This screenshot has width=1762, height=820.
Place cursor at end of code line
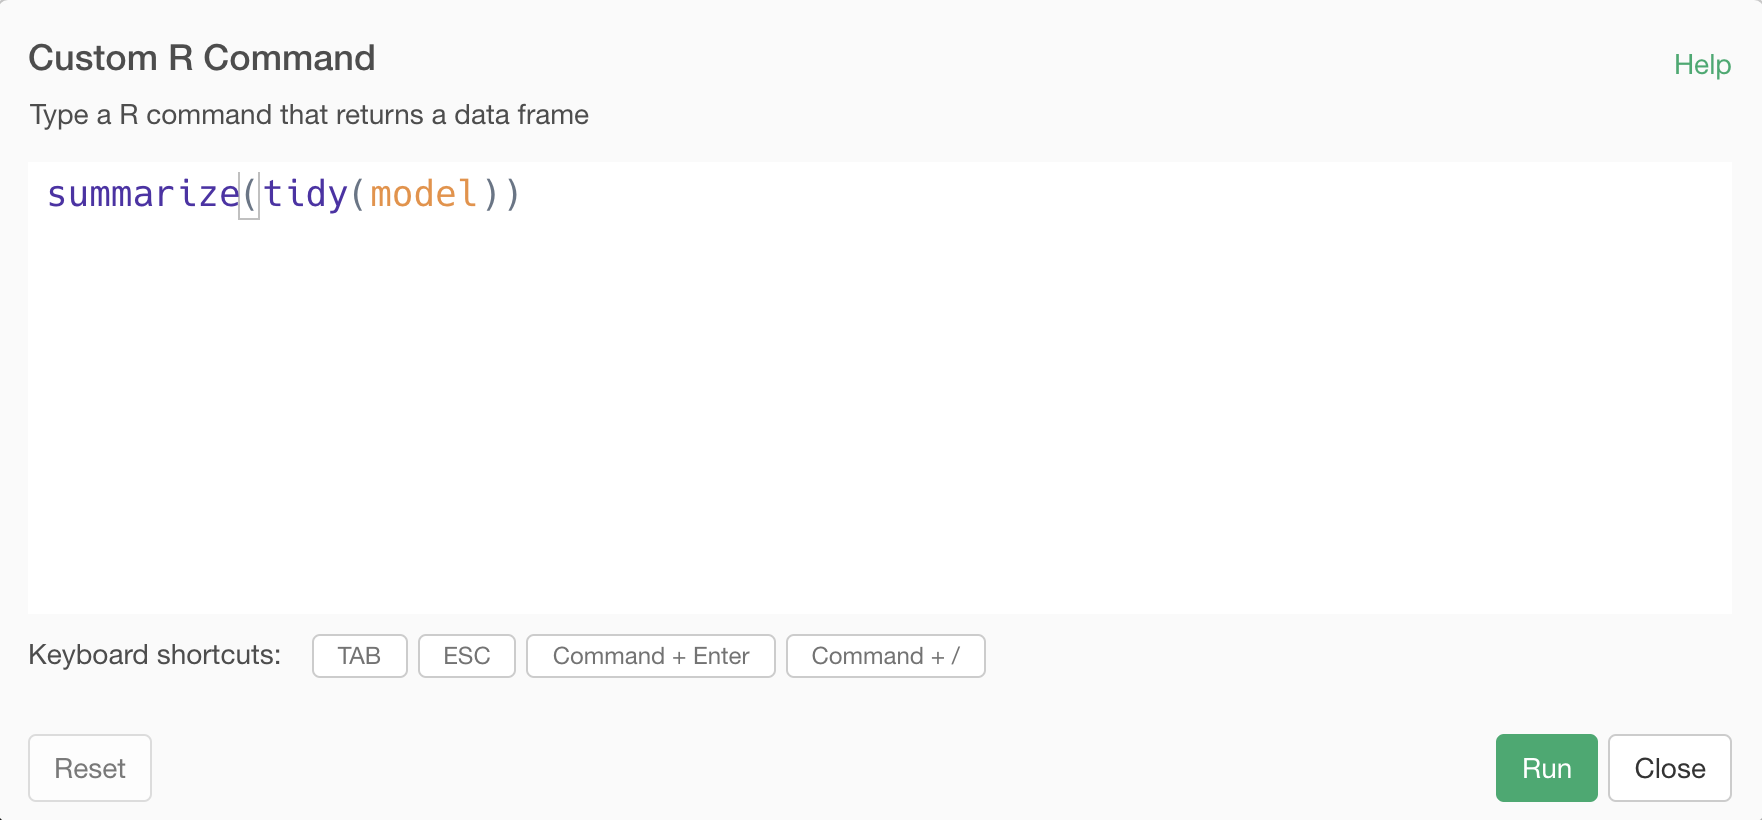pos(524,194)
